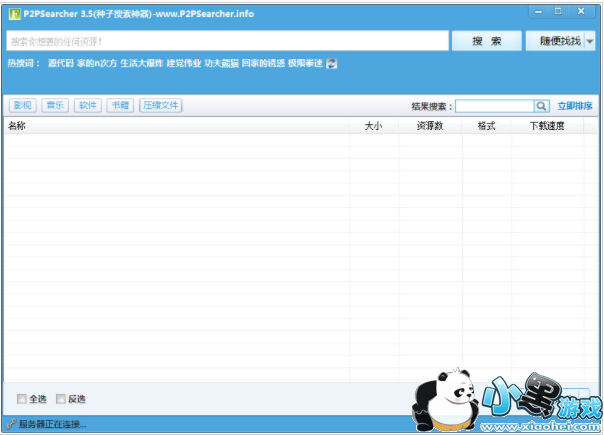
Task: Select the 软件 filter tab
Action: click(88, 105)
